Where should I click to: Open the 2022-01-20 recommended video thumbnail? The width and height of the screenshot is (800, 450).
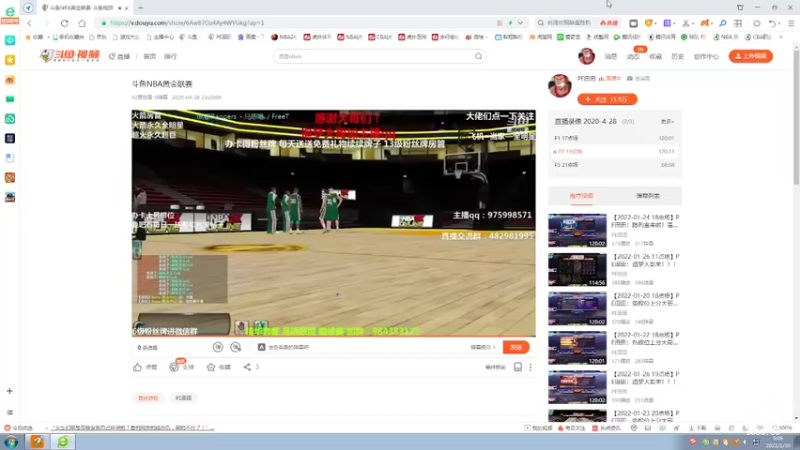[x=577, y=309]
